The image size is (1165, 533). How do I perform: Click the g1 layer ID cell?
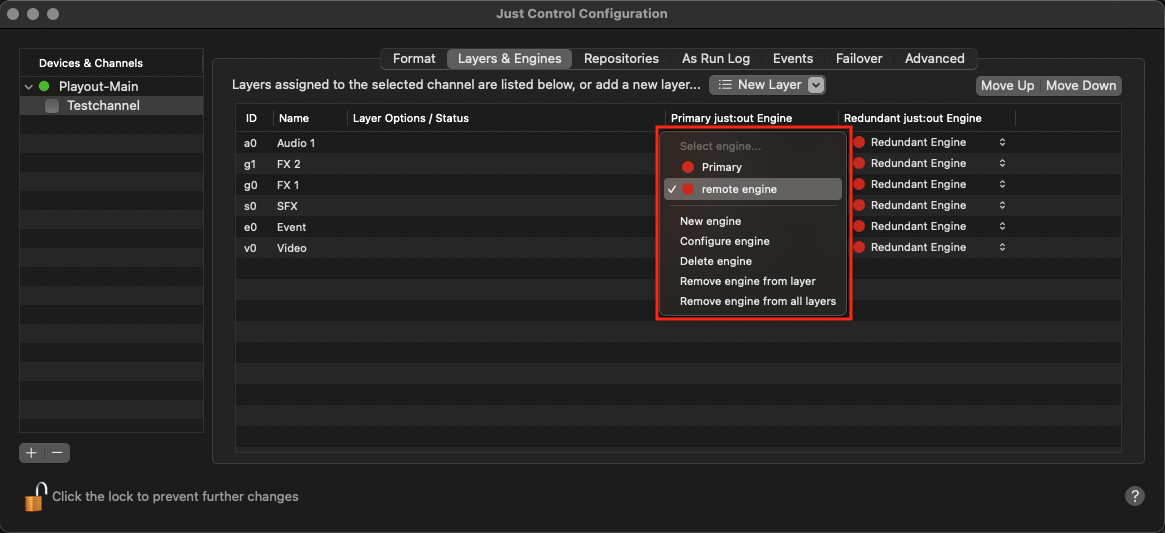coord(250,164)
